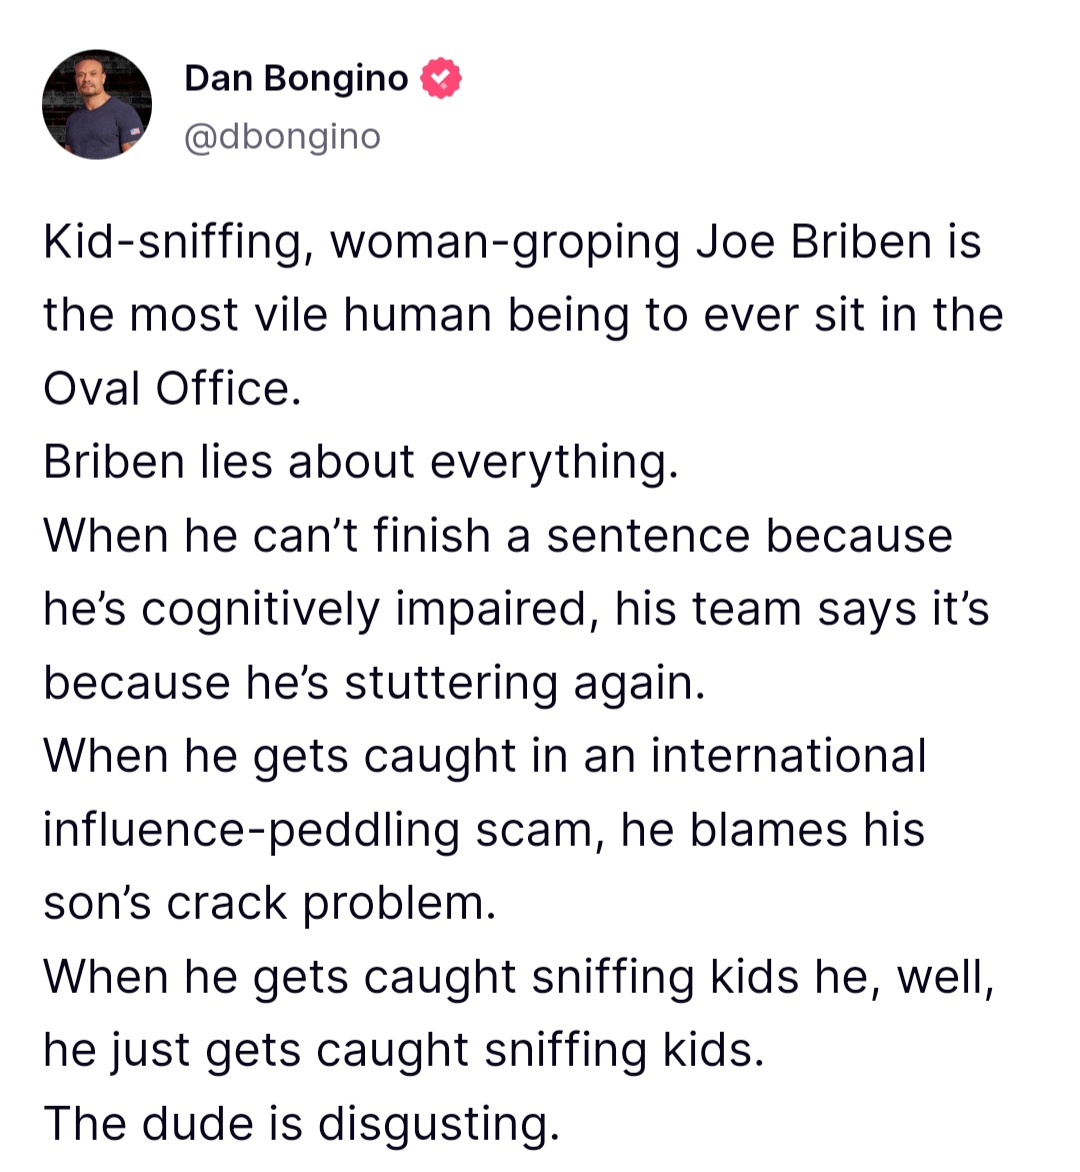Click the word "Kid-sniffing" starting the post
Image resolution: width=1080 pixels, height=1172 pixels.
click(179, 243)
